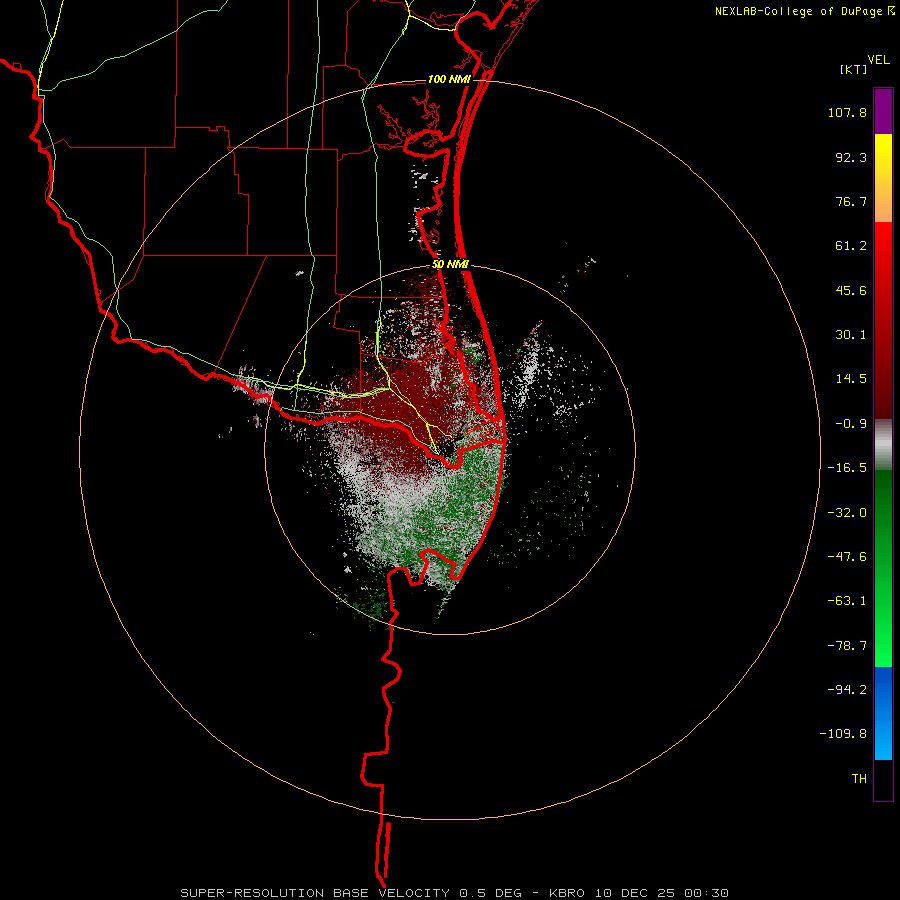Screen dimensions: 900x900
Task: Click the 14.5 velocity scale value
Action: [851, 379]
